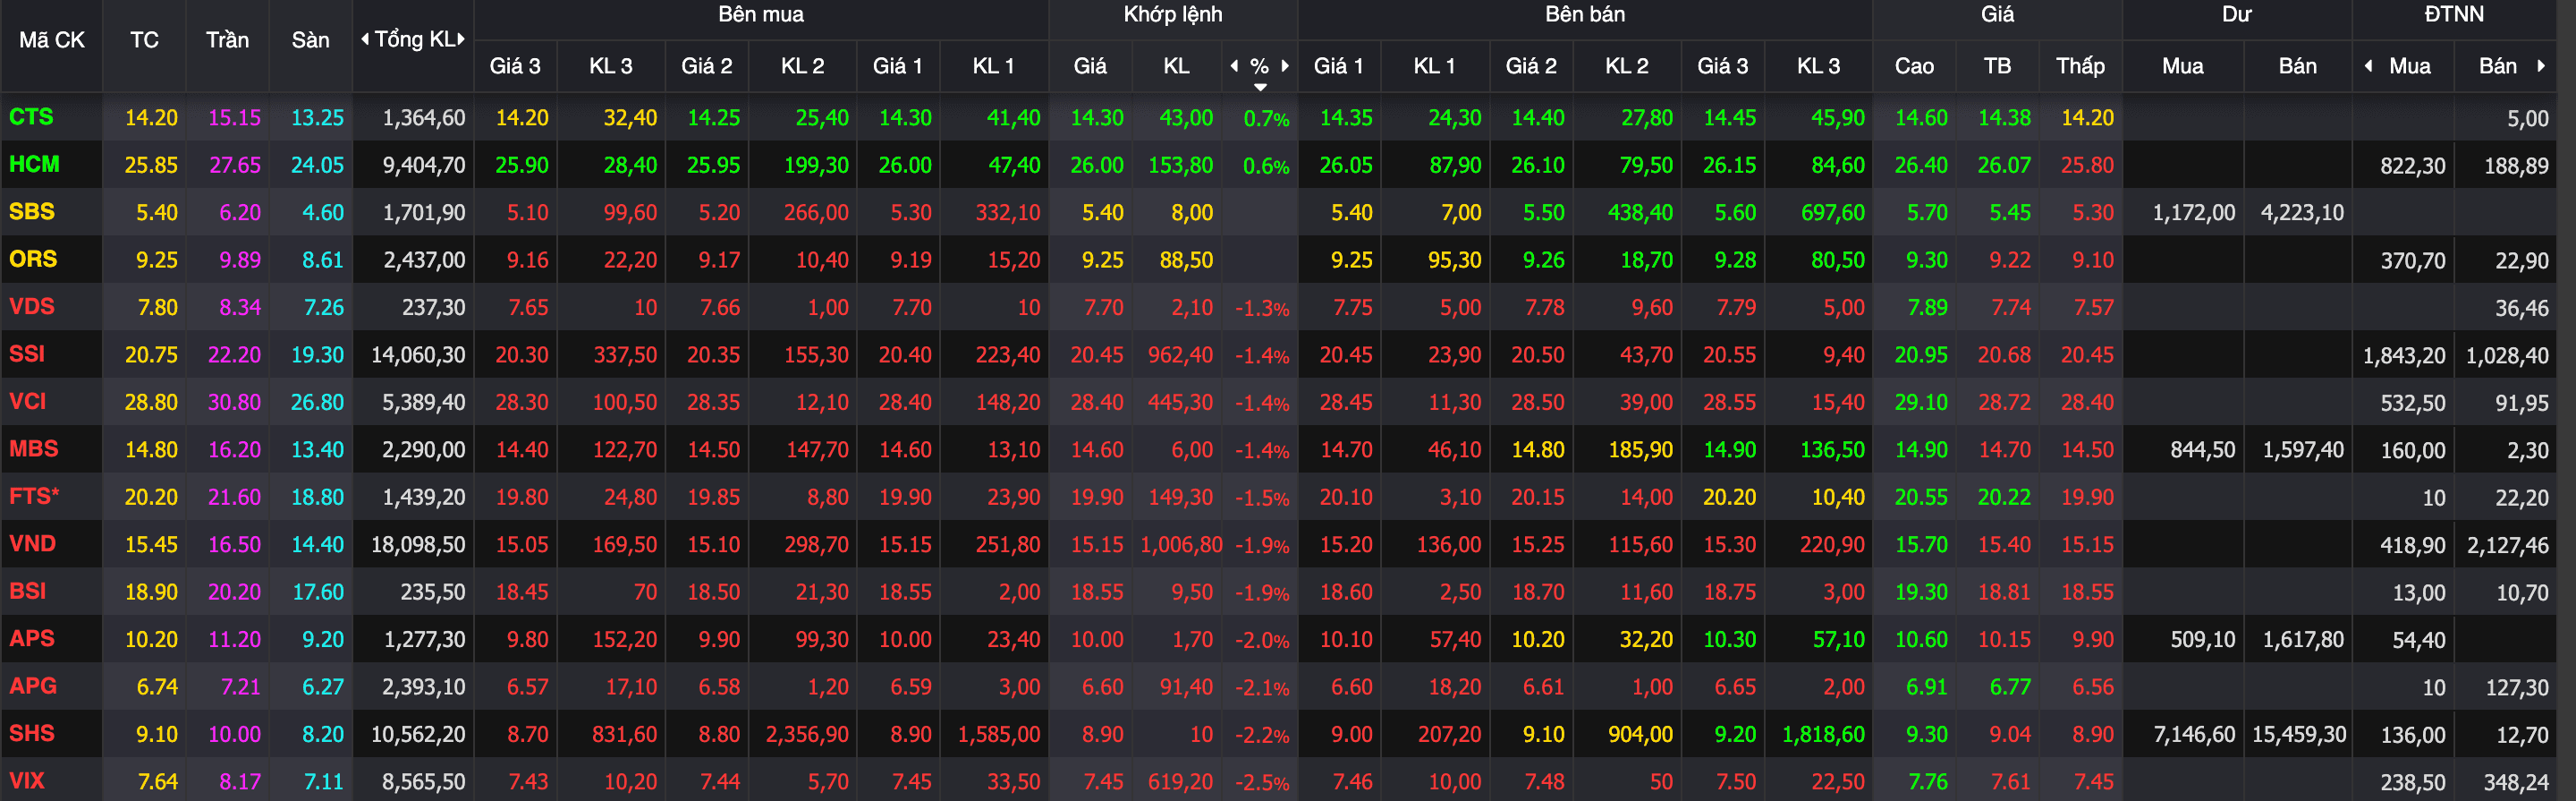This screenshot has width=2576, height=801.
Task: Click sort-descending arrow under % header
Action: [1260, 87]
